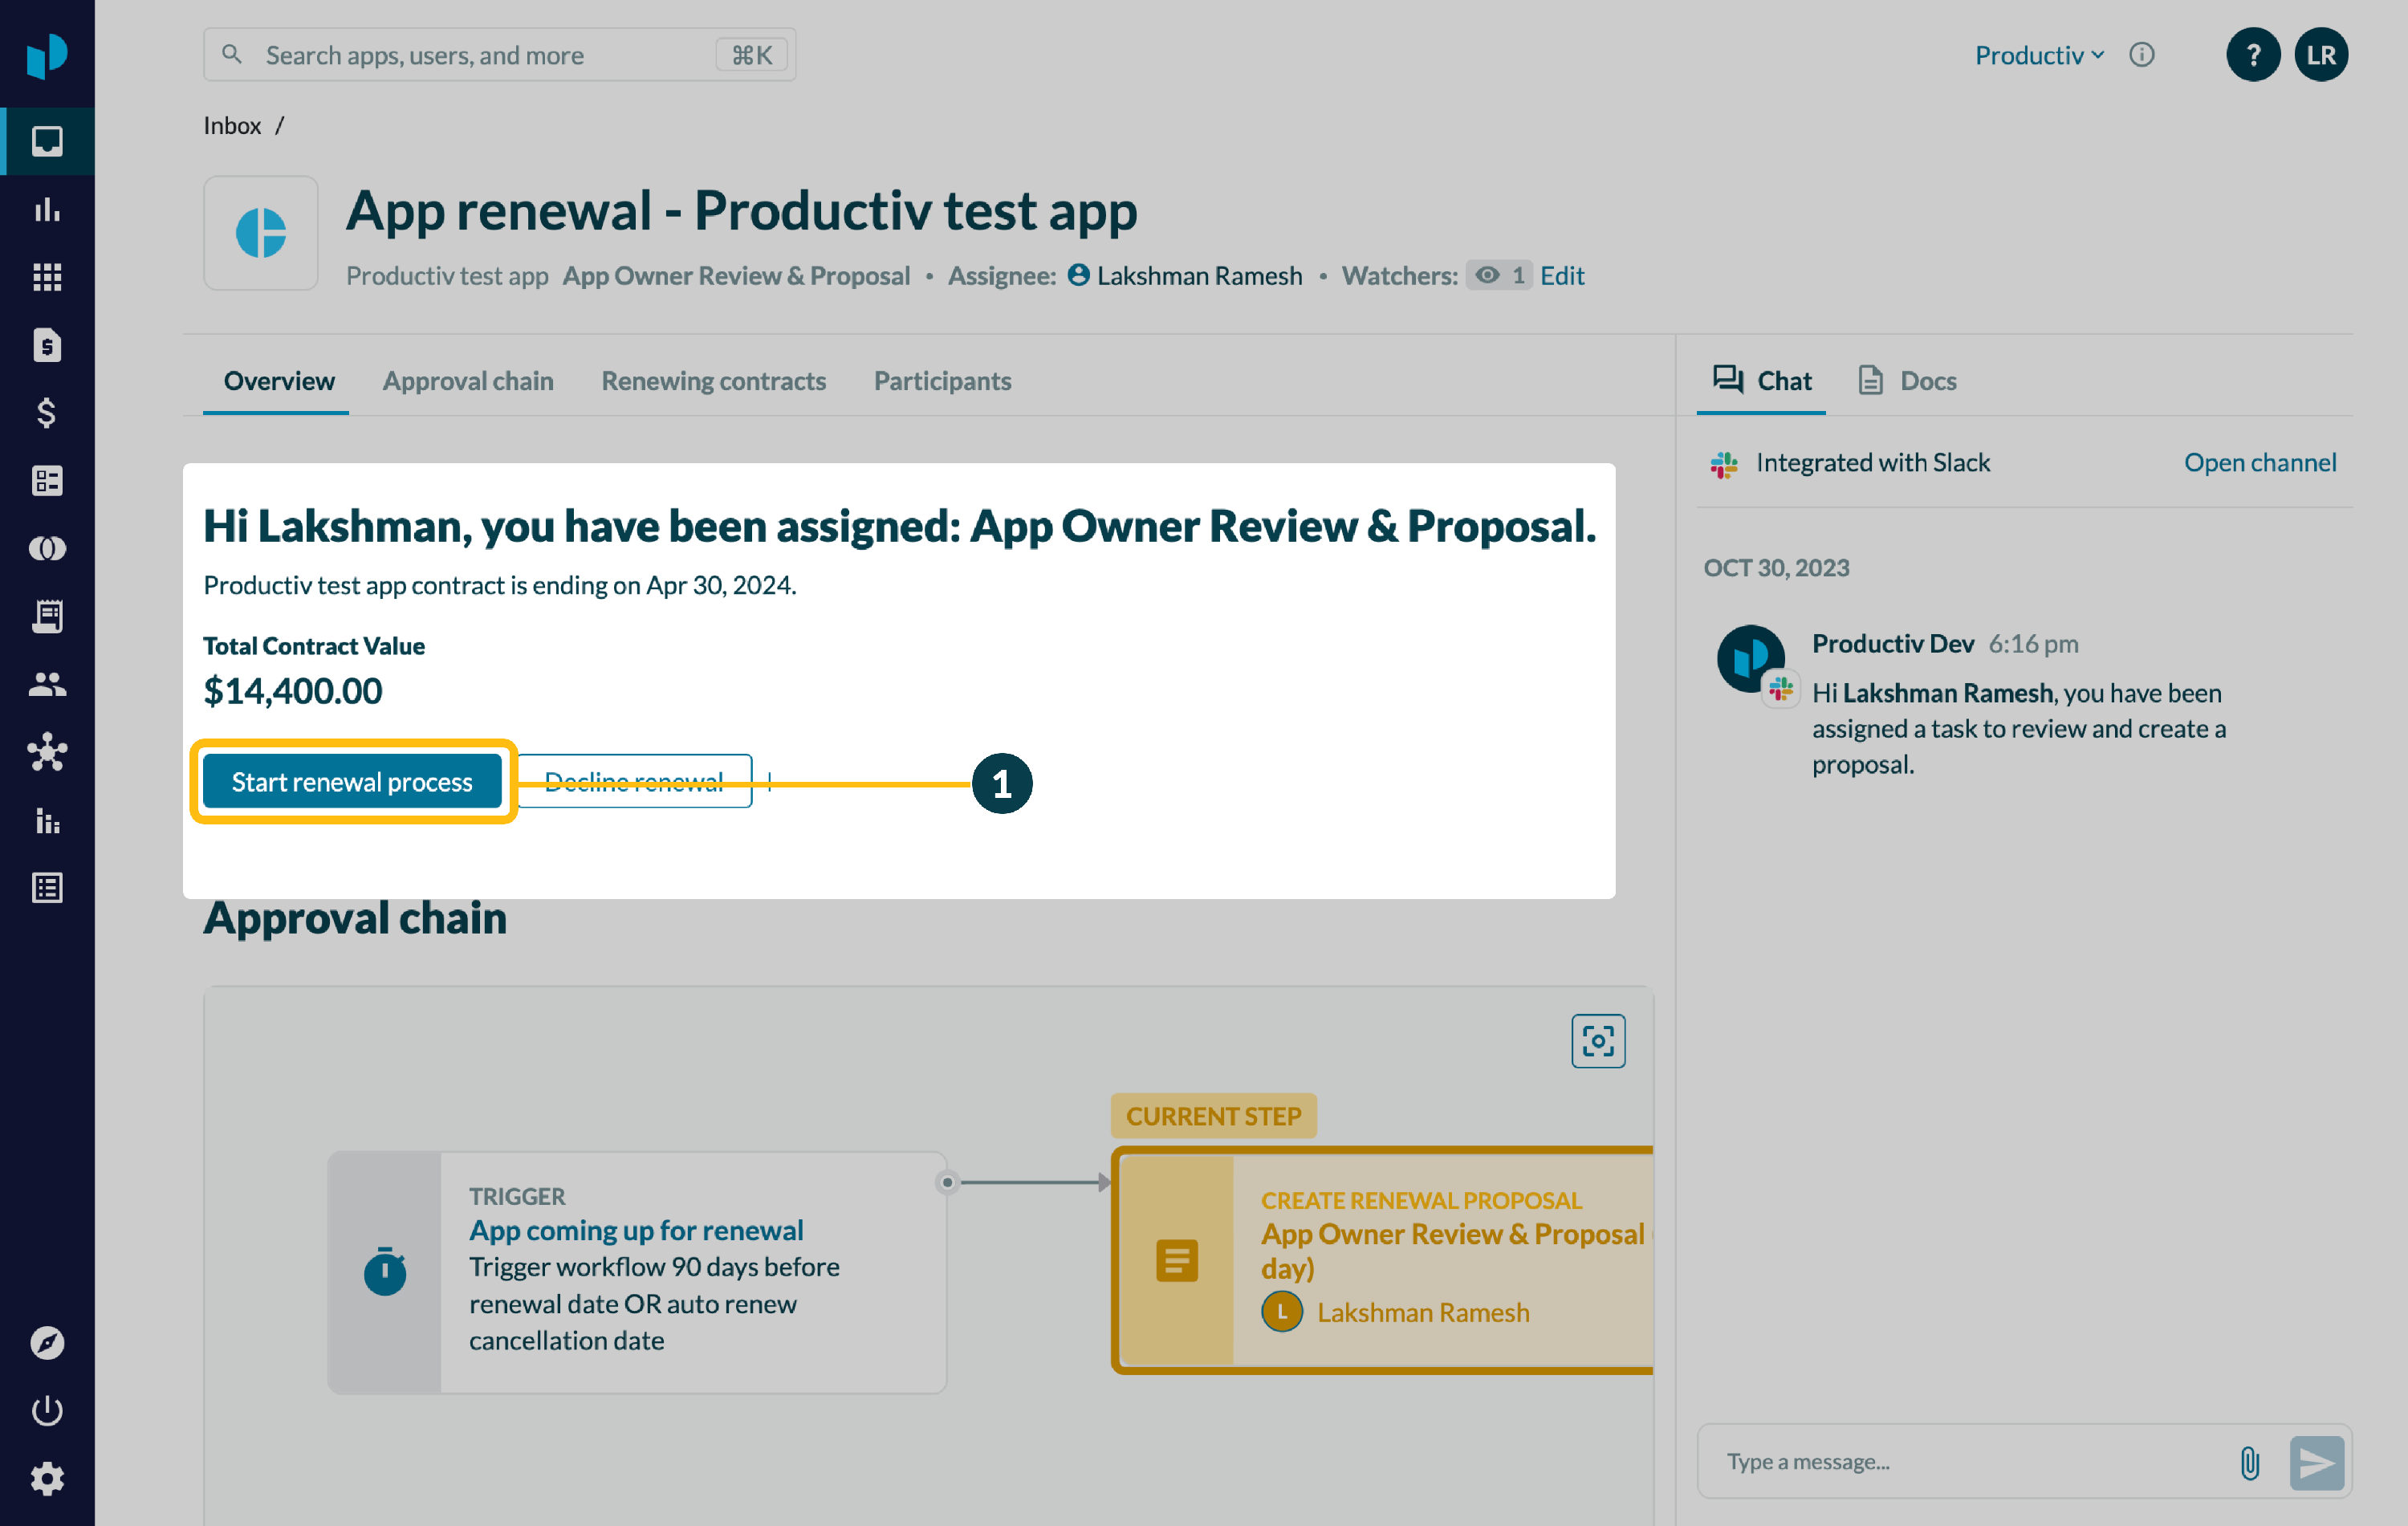Click the watchers eye count badge
The image size is (2408, 1526).
click(x=1499, y=276)
